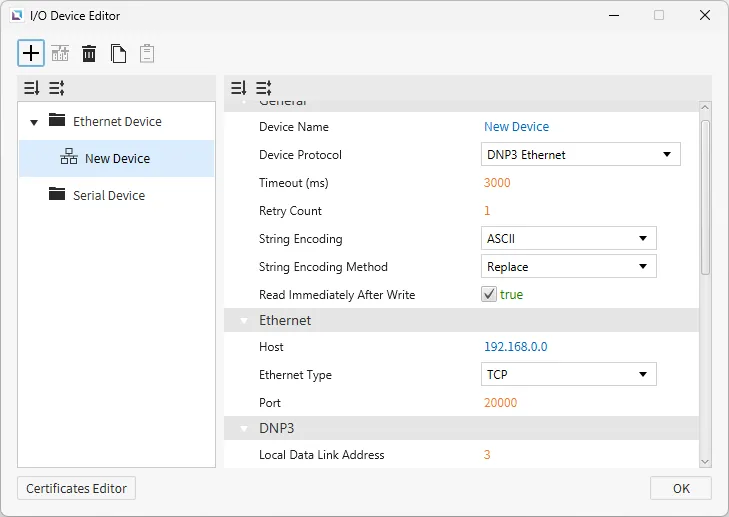Click the clipboard paste icon in toolbar
The image size is (729, 517).
coord(147,54)
